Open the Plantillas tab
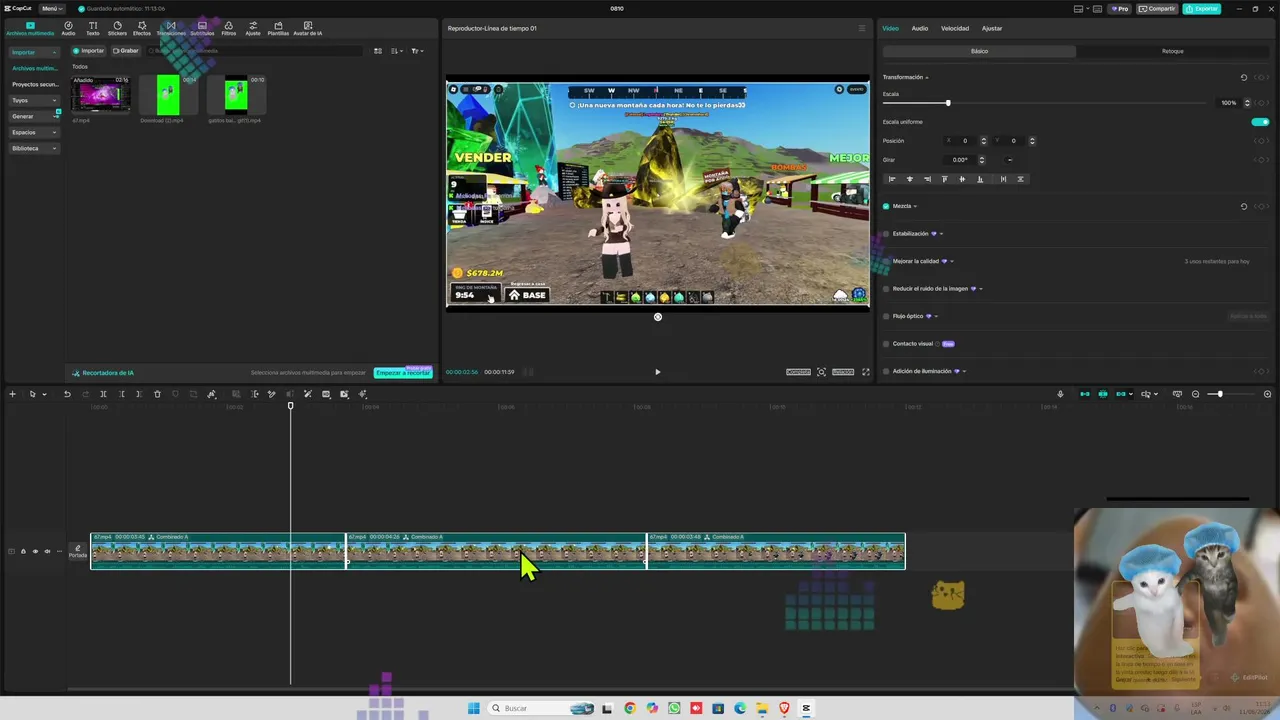The image size is (1280, 720). [x=278, y=28]
